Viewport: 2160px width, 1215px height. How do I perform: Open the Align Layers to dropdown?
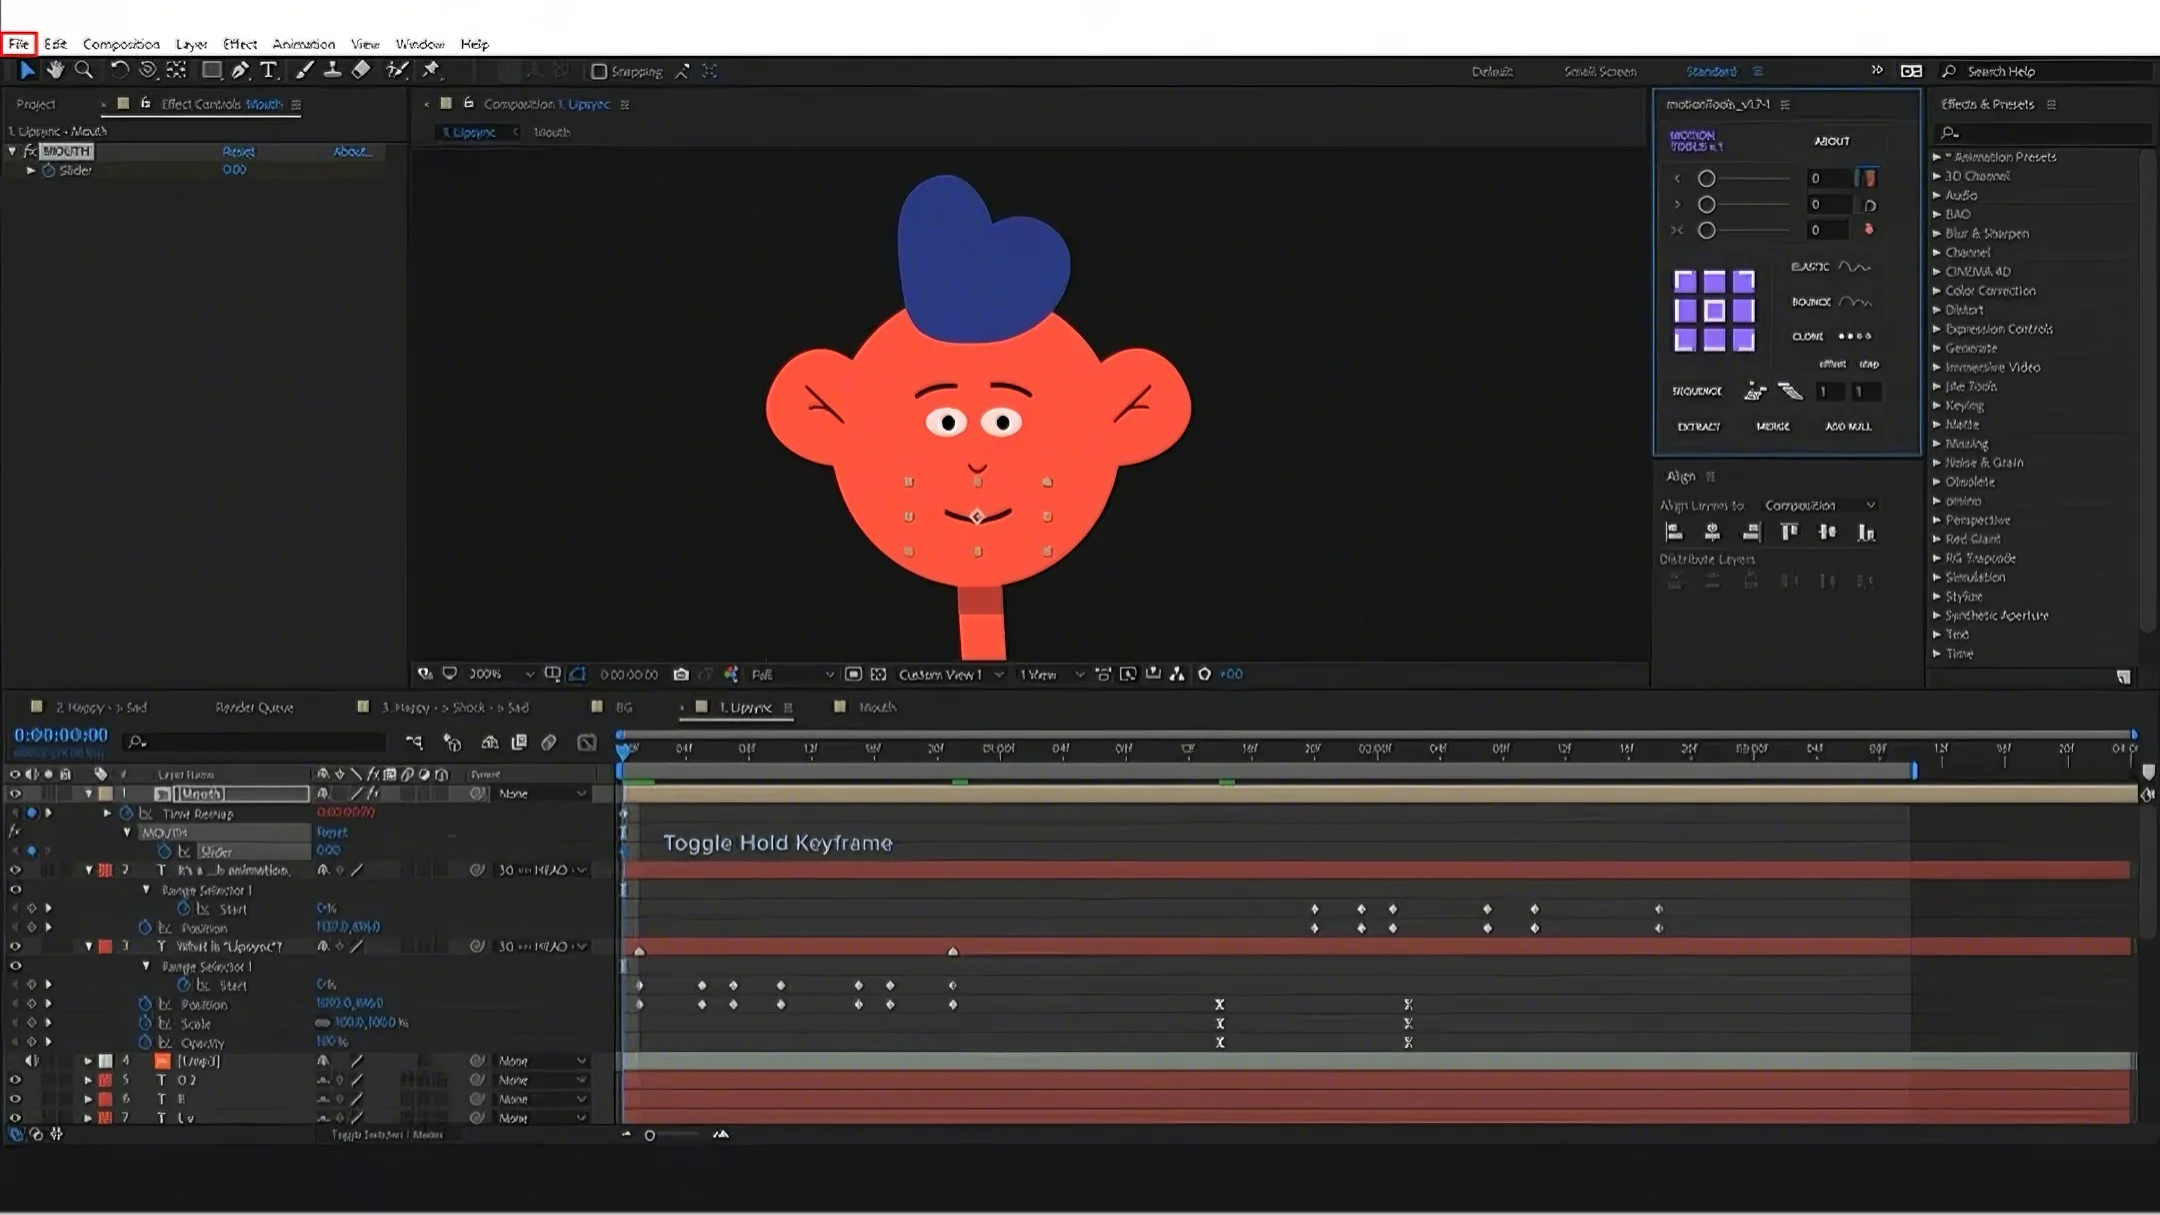[1819, 505]
